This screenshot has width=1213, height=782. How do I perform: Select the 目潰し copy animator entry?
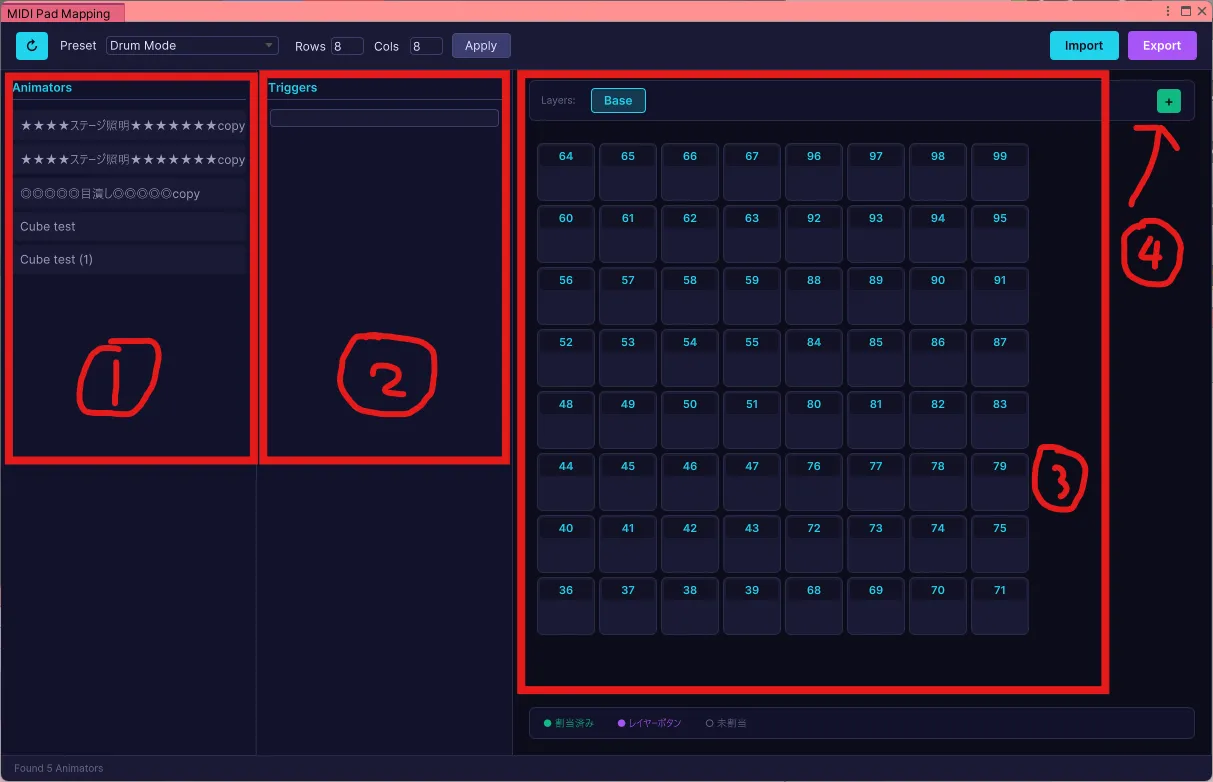coord(130,193)
